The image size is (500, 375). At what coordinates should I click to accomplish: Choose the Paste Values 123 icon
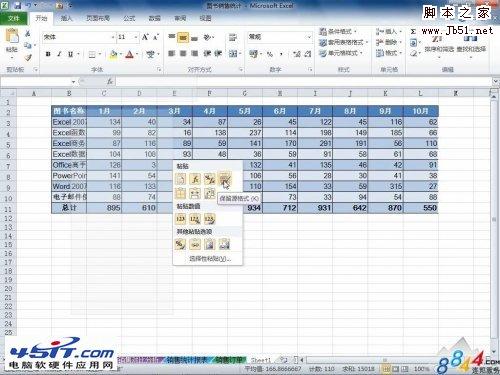tap(180, 219)
